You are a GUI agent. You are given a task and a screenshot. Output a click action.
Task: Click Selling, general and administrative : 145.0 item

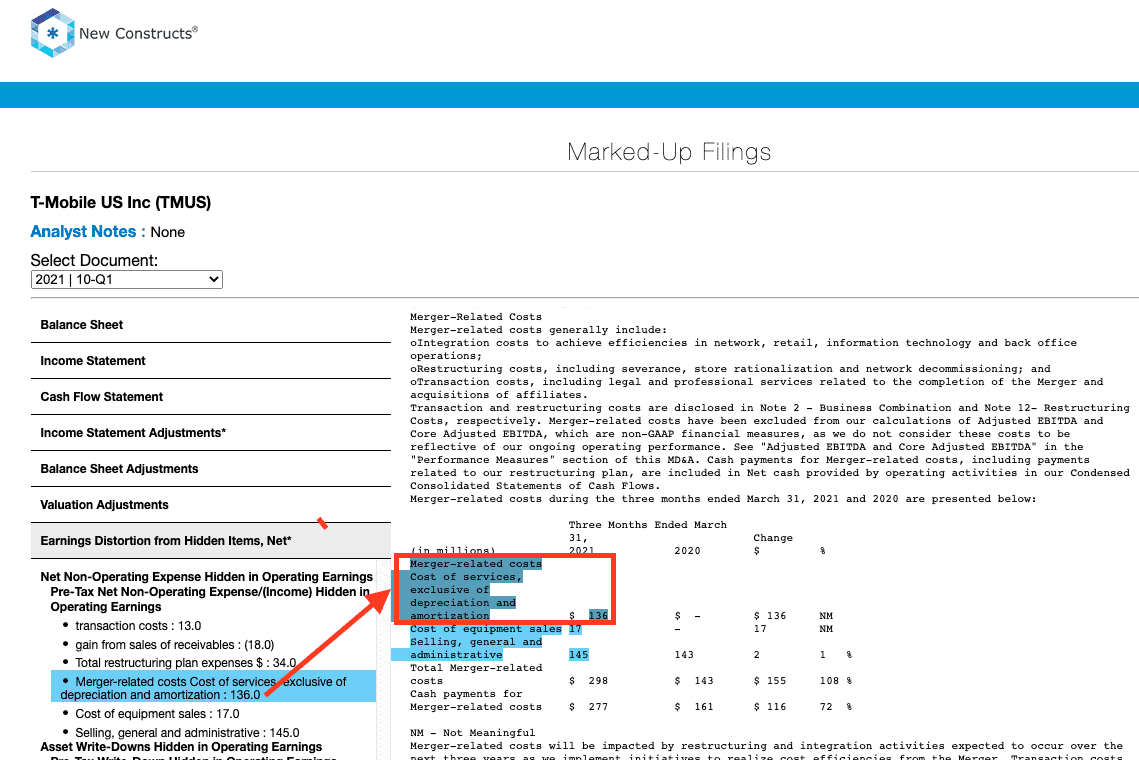pos(187,733)
